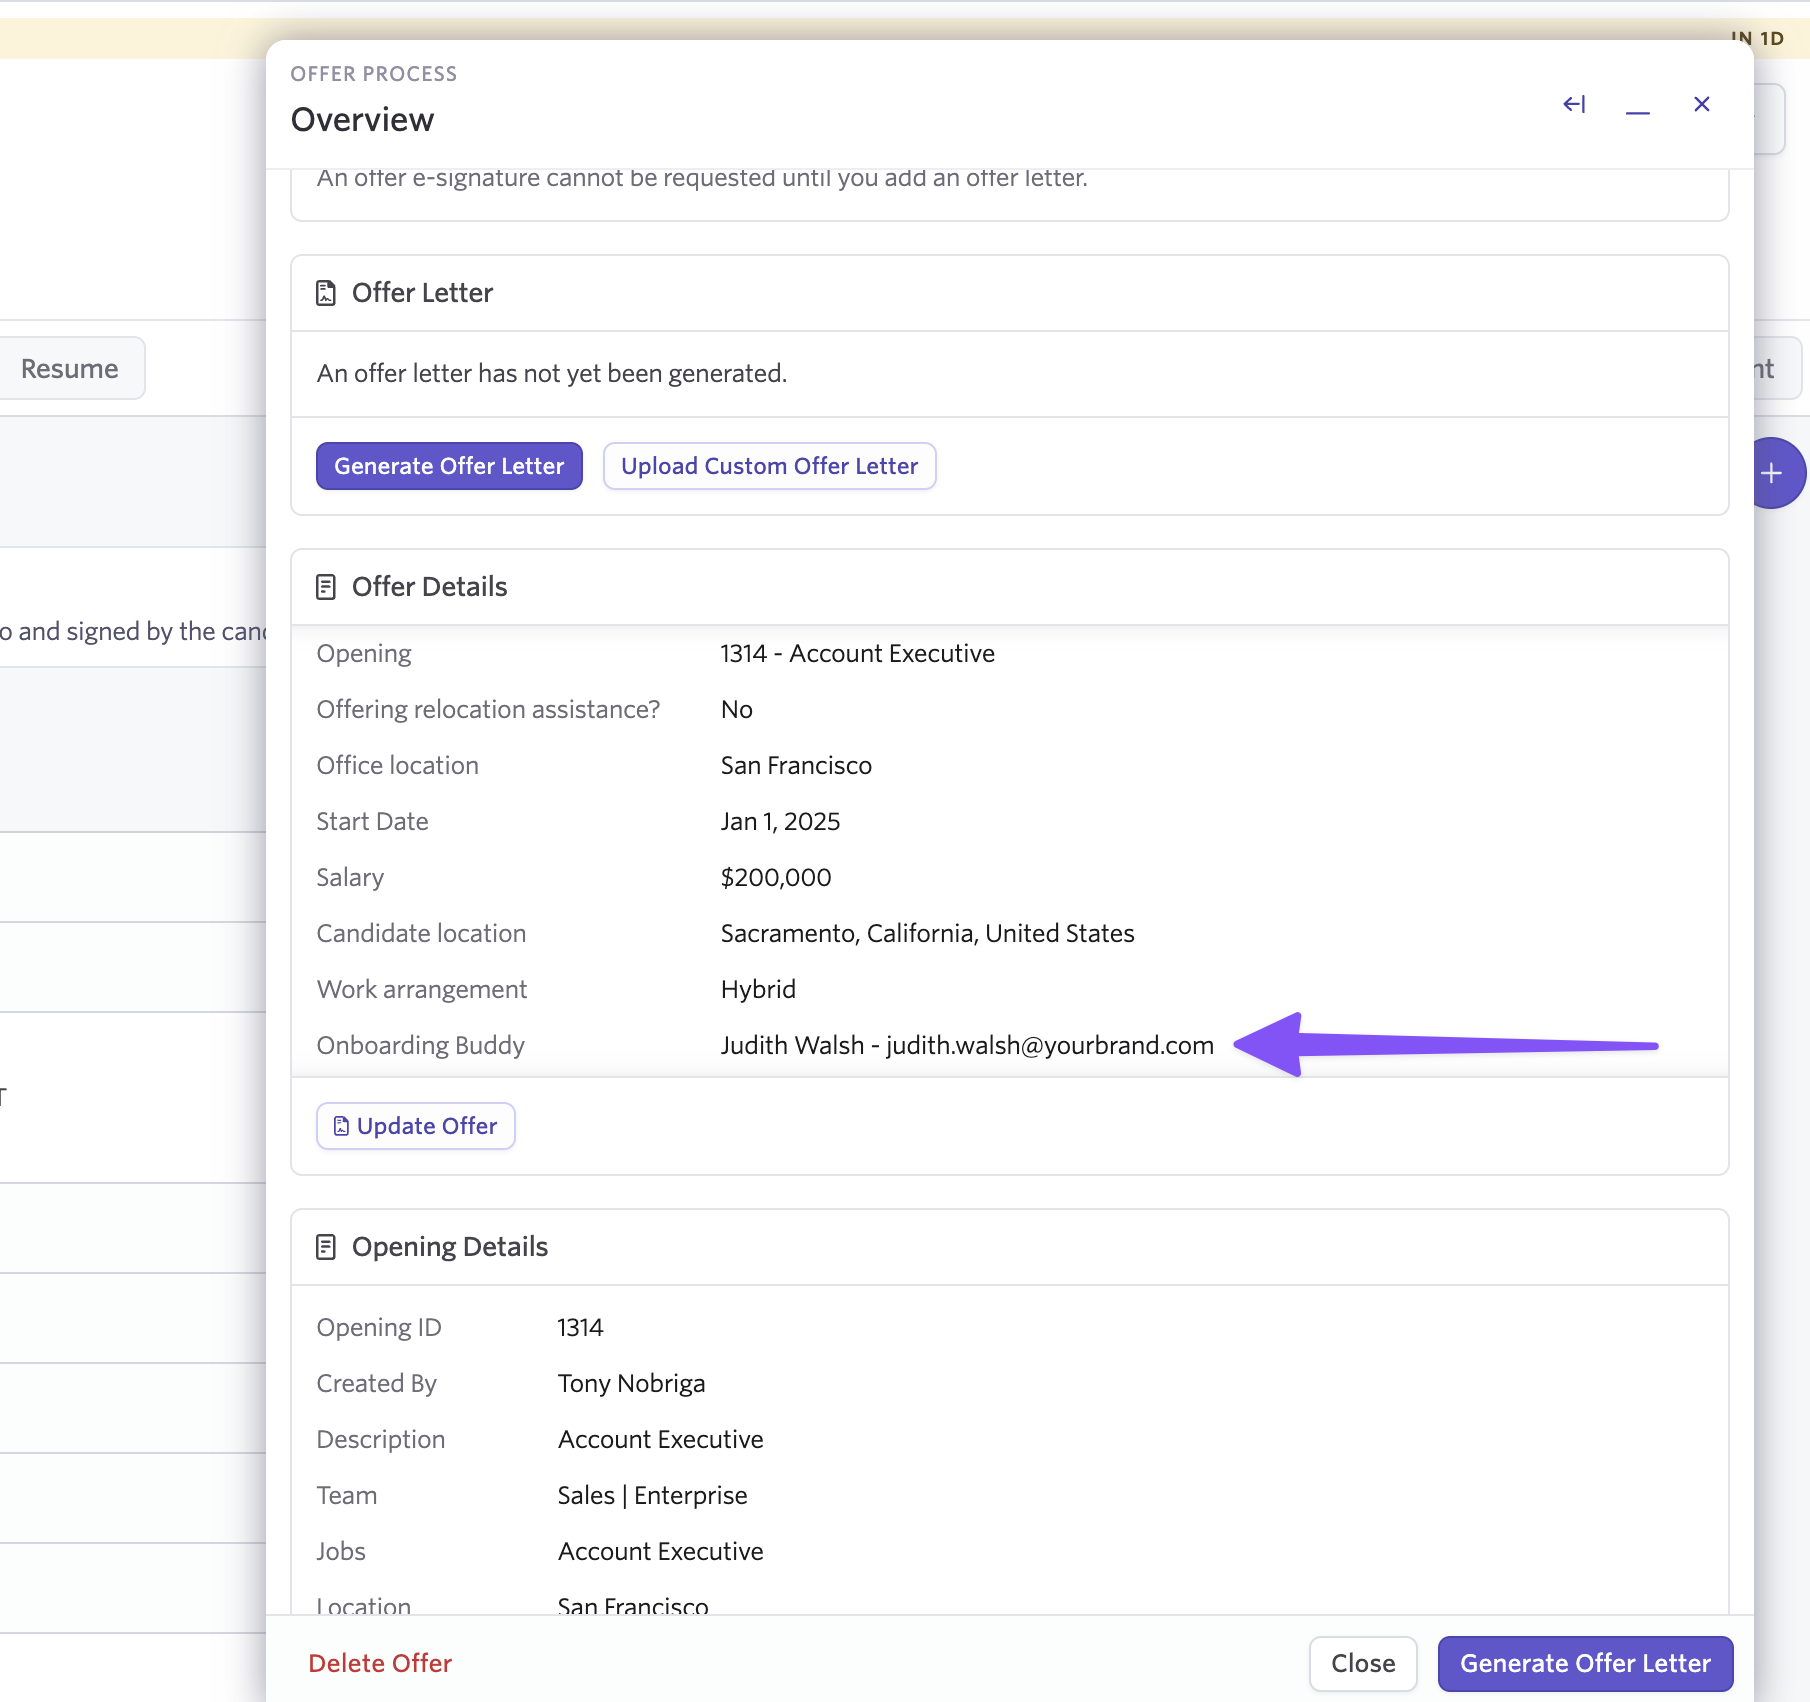This screenshot has height=1702, width=1810.
Task: Click the $200,000 salary value
Action: point(775,877)
